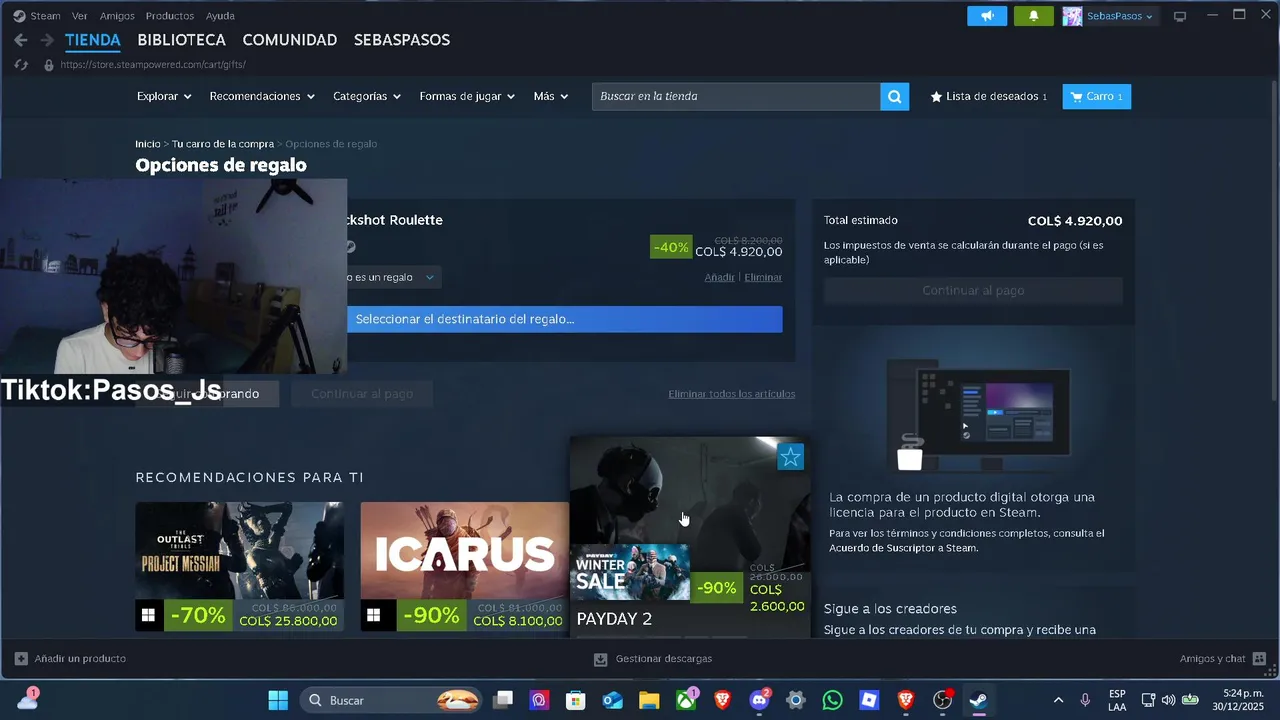This screenshot has height=720, width=1280.
Task: Switch to the BIBLIOTECA tab
Action: [x=182, y=40]
